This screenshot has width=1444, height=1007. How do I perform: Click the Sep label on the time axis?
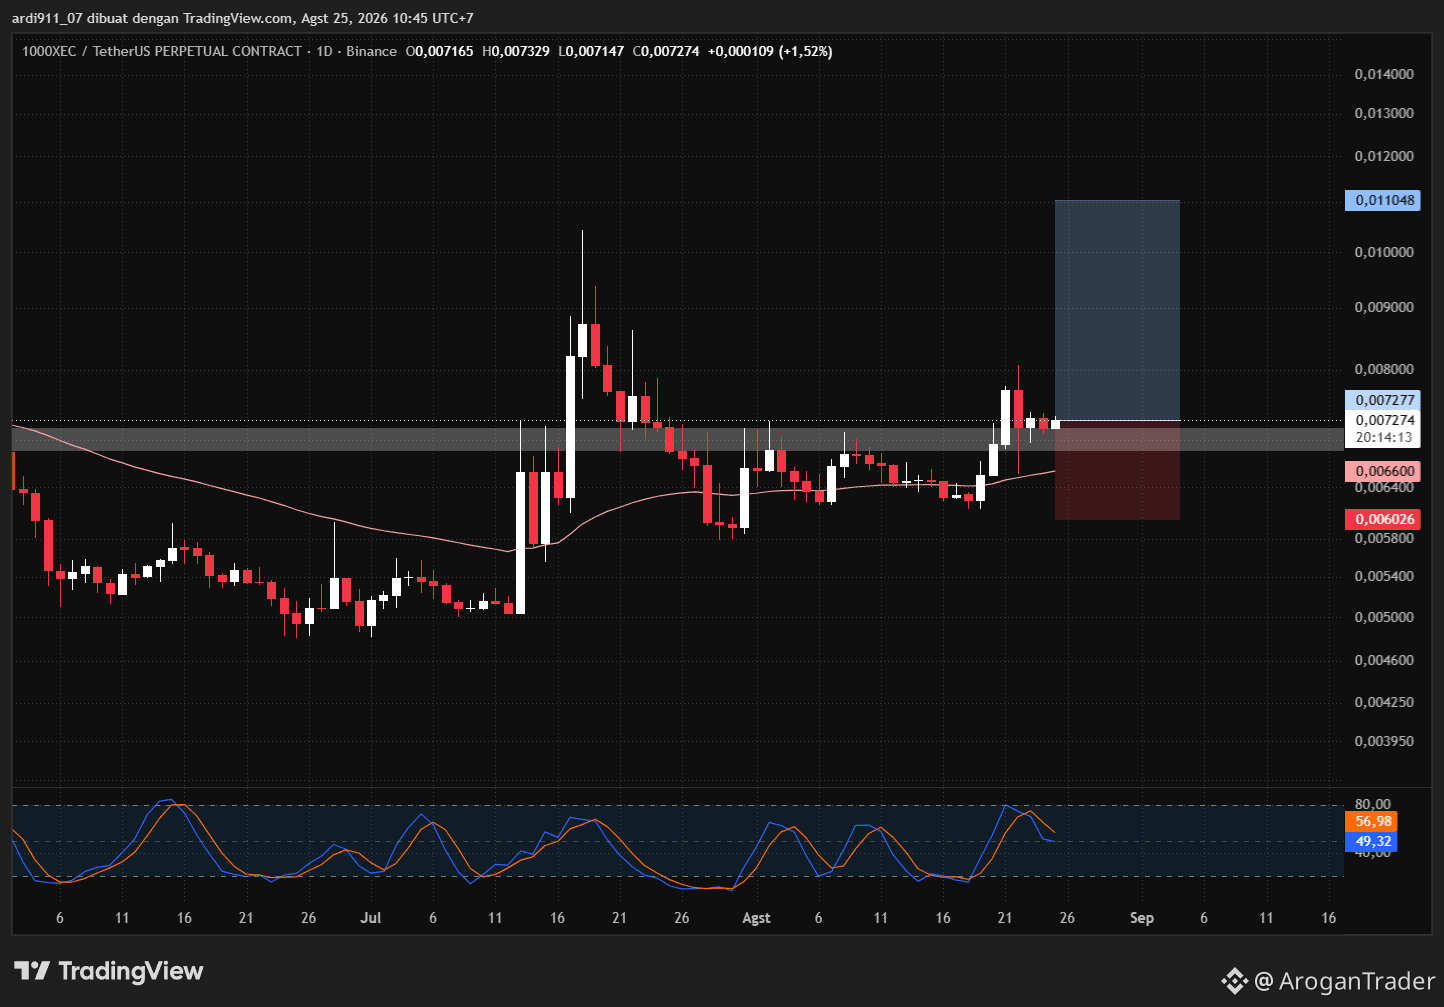(1141, 918)
